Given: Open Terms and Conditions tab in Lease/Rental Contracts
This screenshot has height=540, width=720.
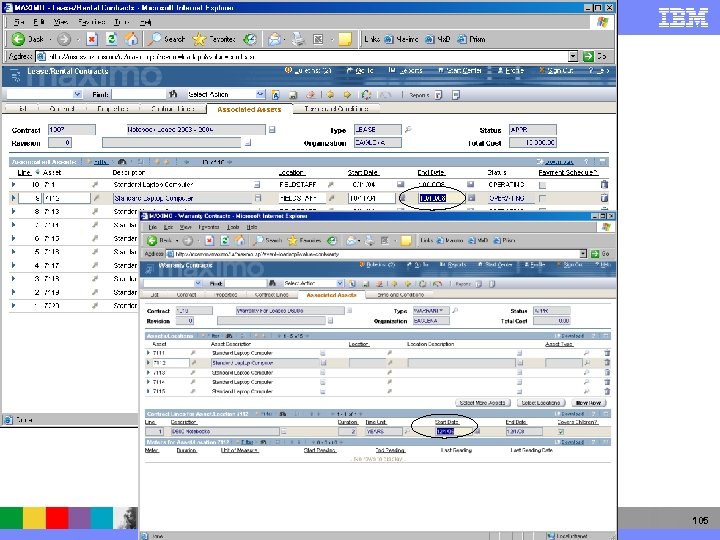Looking at the screenshot, I should coord(336,109).
